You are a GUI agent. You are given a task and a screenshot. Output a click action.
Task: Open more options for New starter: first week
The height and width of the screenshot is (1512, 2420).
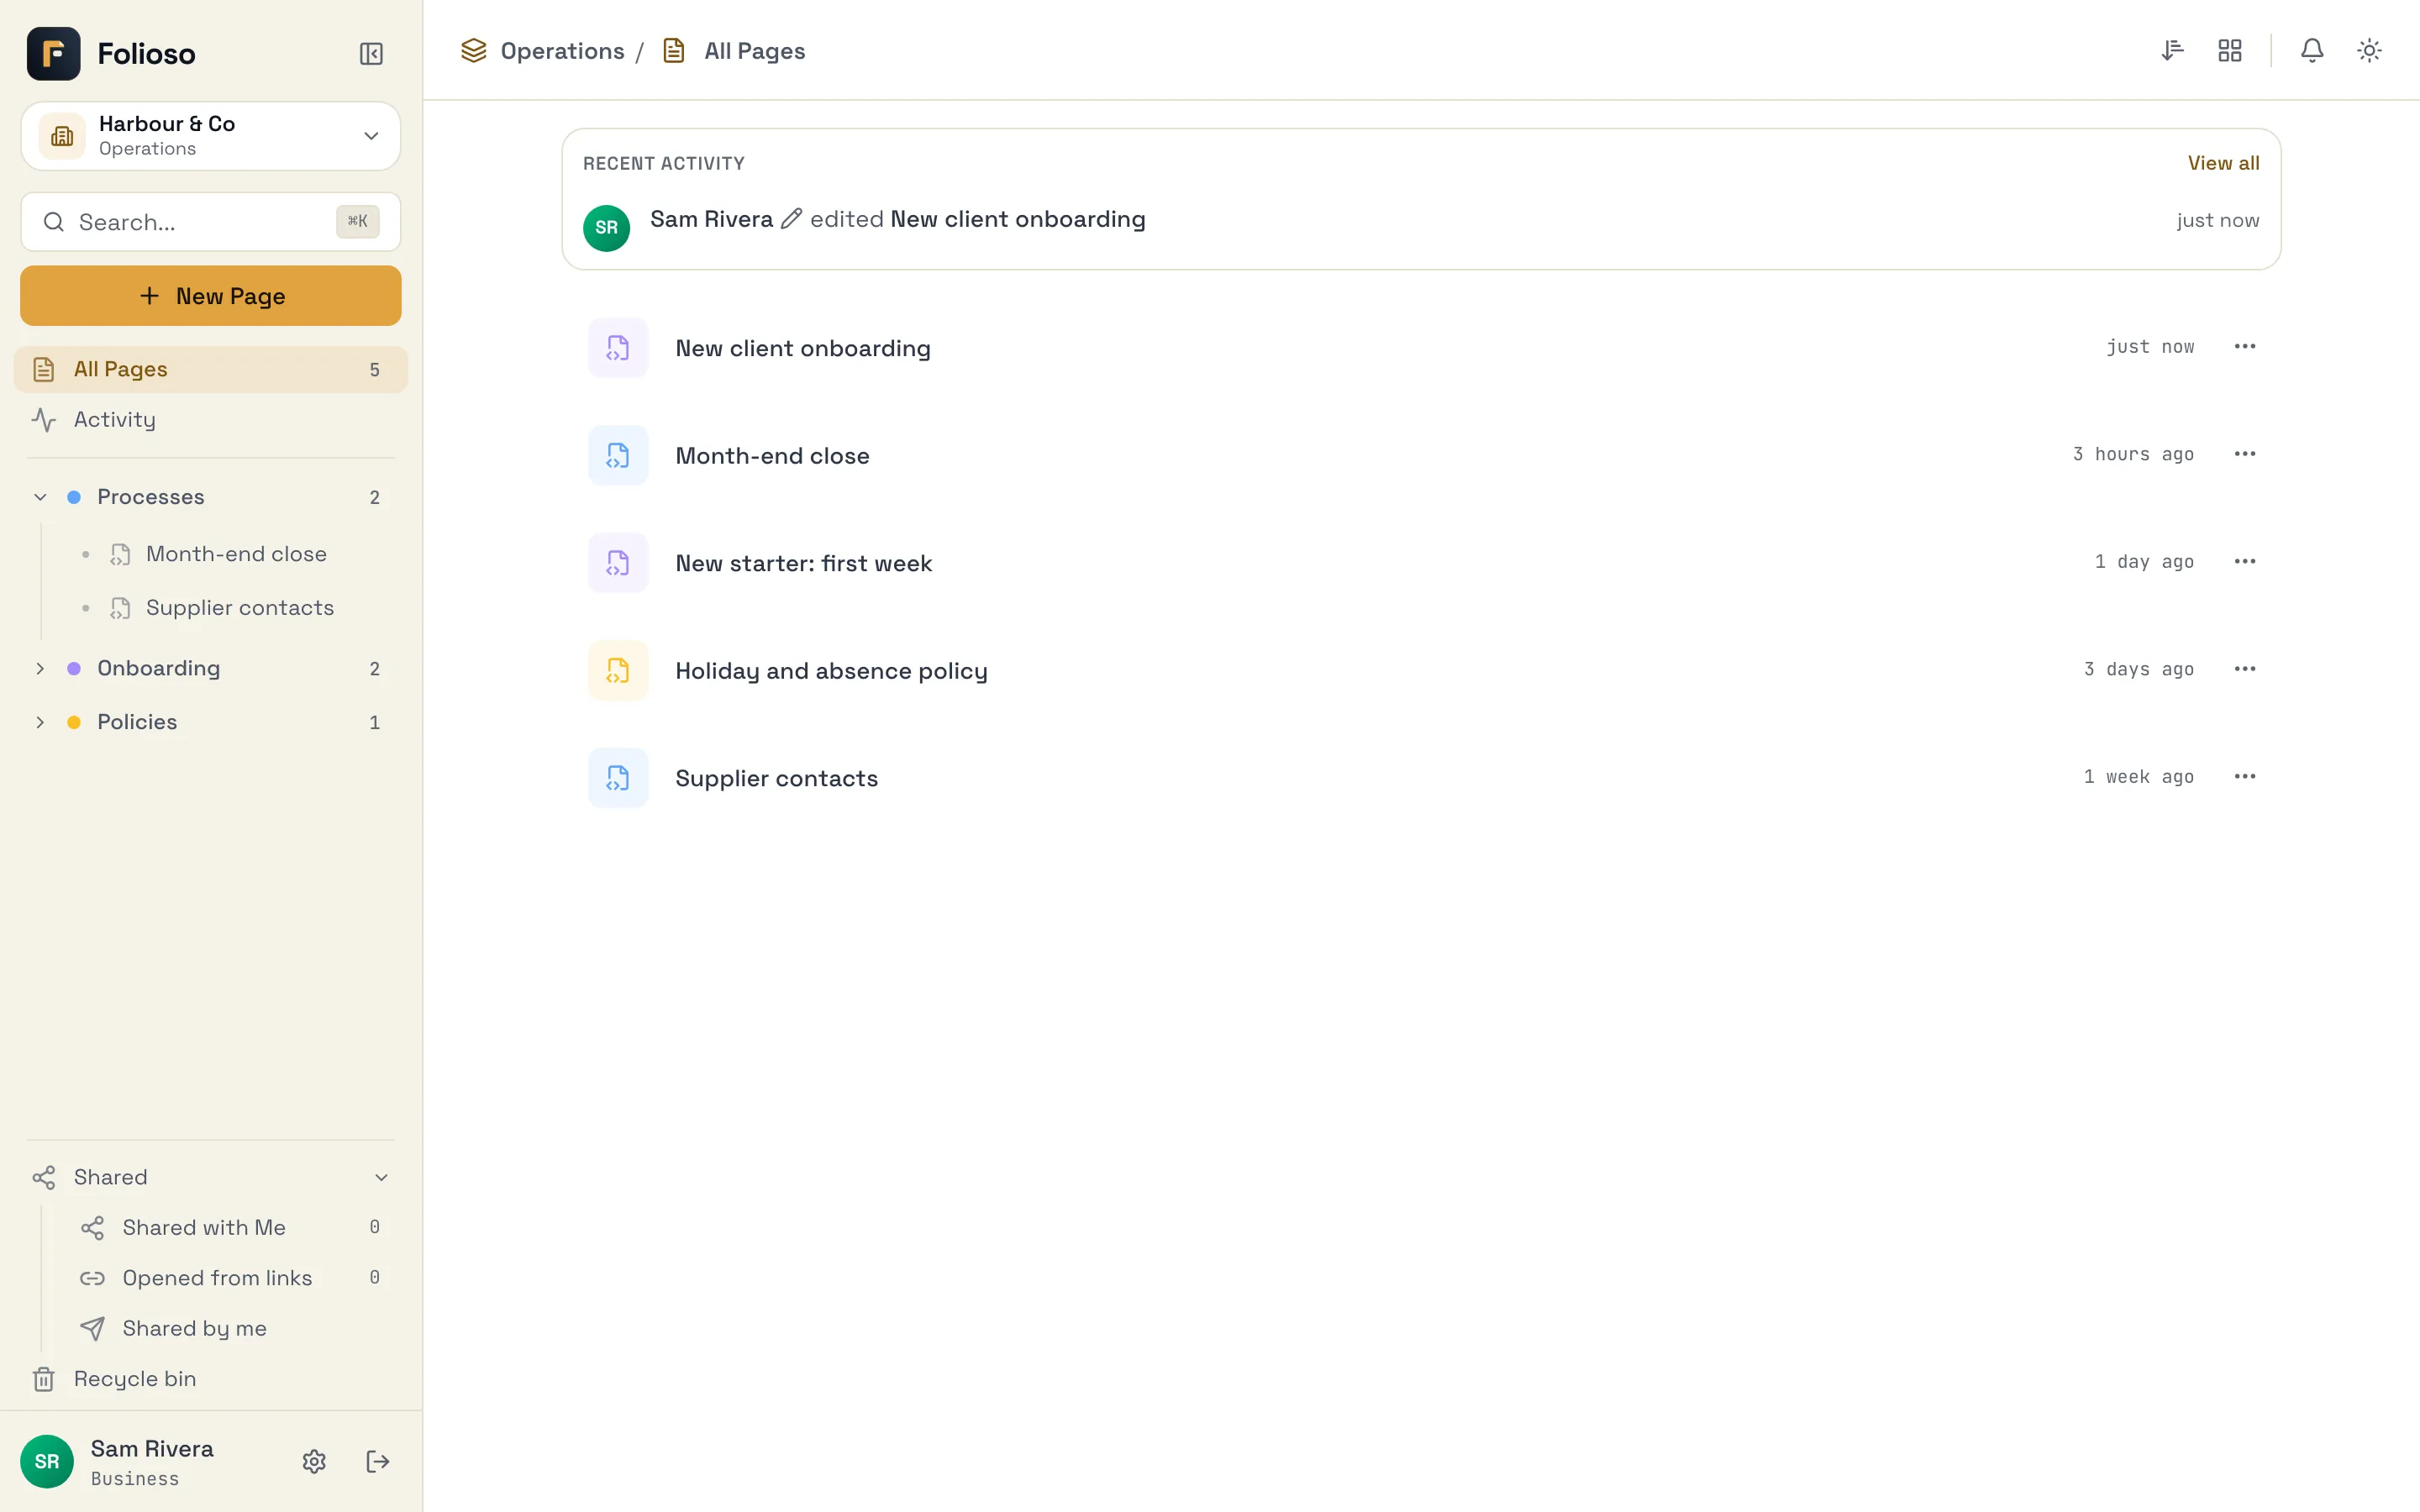click(x=2245, y=562)
